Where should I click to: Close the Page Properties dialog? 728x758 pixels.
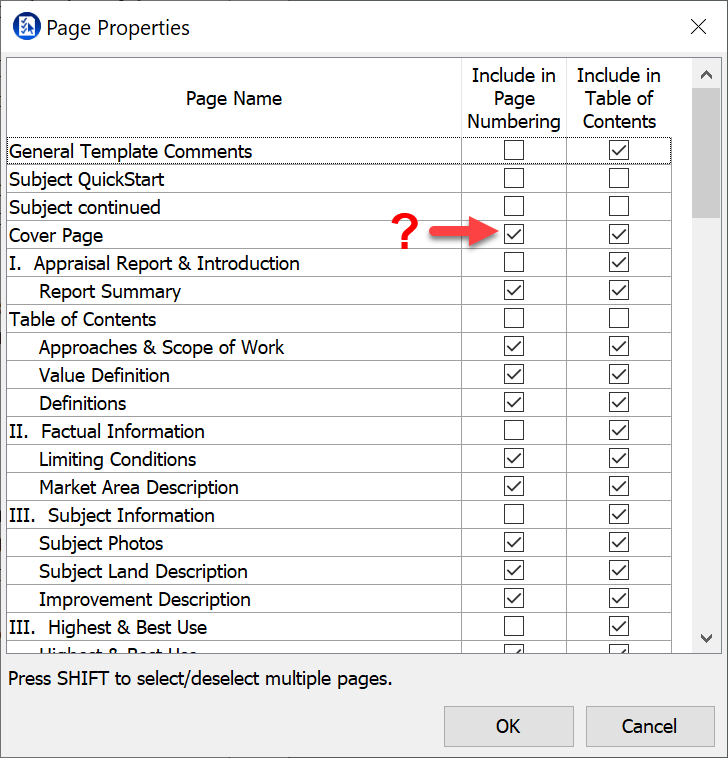(x=698, y=27)
